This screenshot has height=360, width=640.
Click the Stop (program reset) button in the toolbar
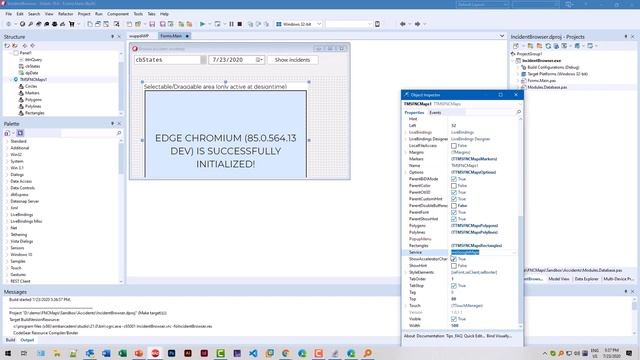(240, 24)
